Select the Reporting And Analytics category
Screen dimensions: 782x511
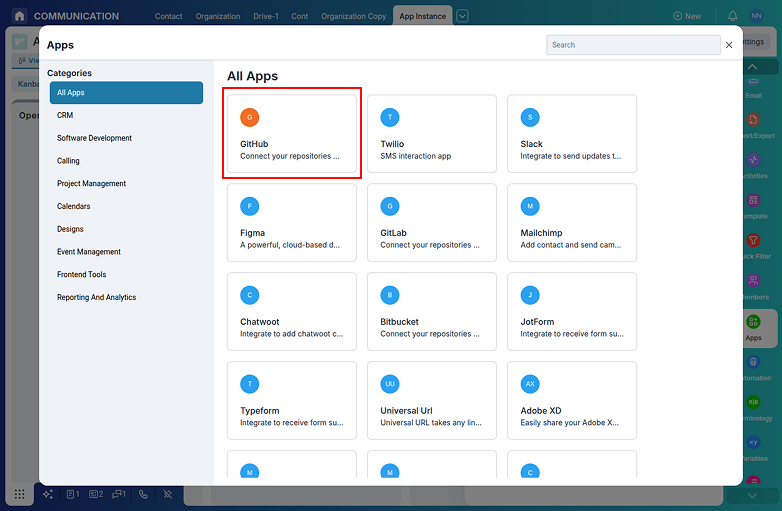(x=126, y=297)
